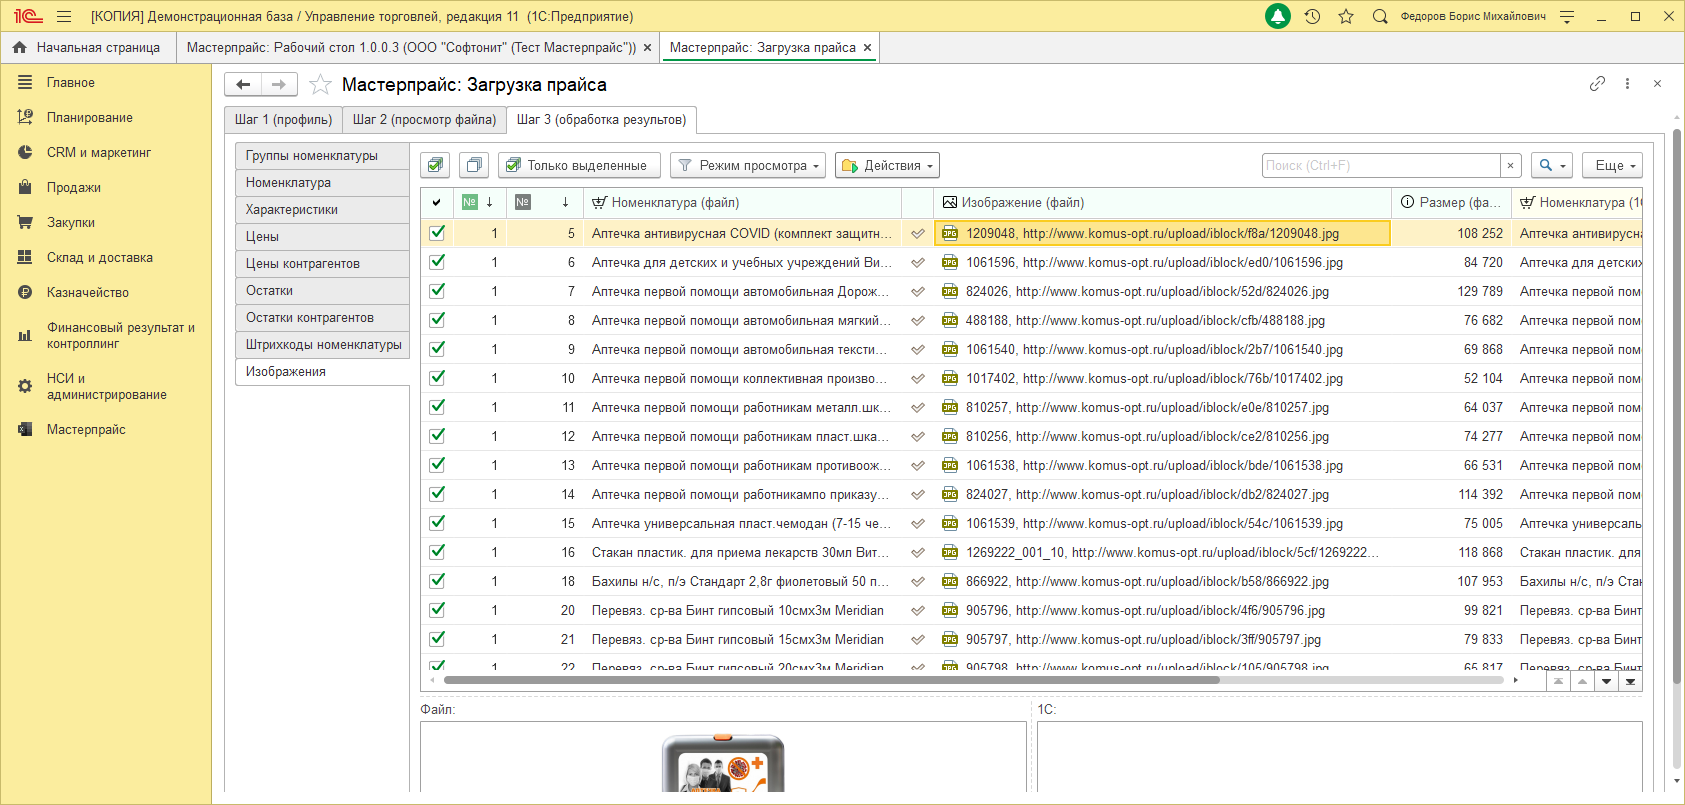Uncheck the row for Аптечка антивирусная COVID

click(437, 233)
